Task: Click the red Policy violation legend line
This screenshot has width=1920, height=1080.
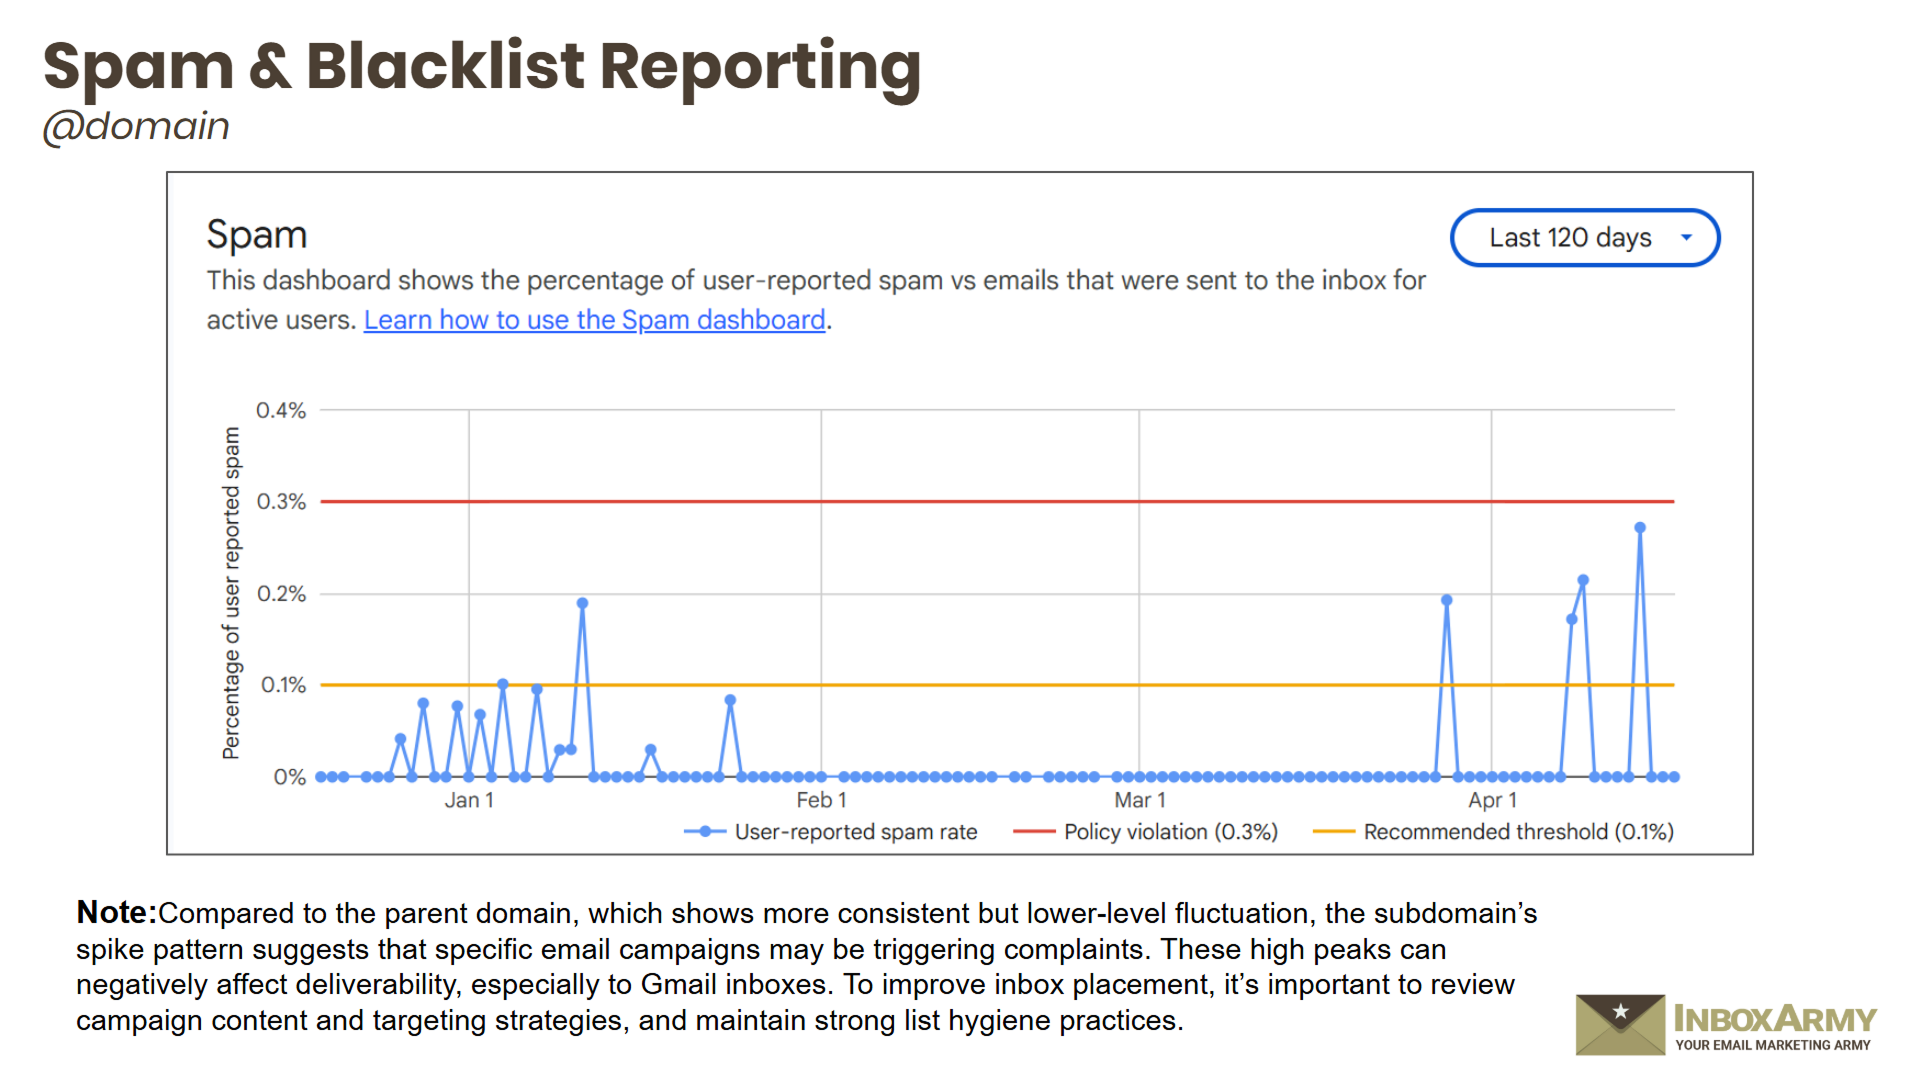Action: 1034,832
